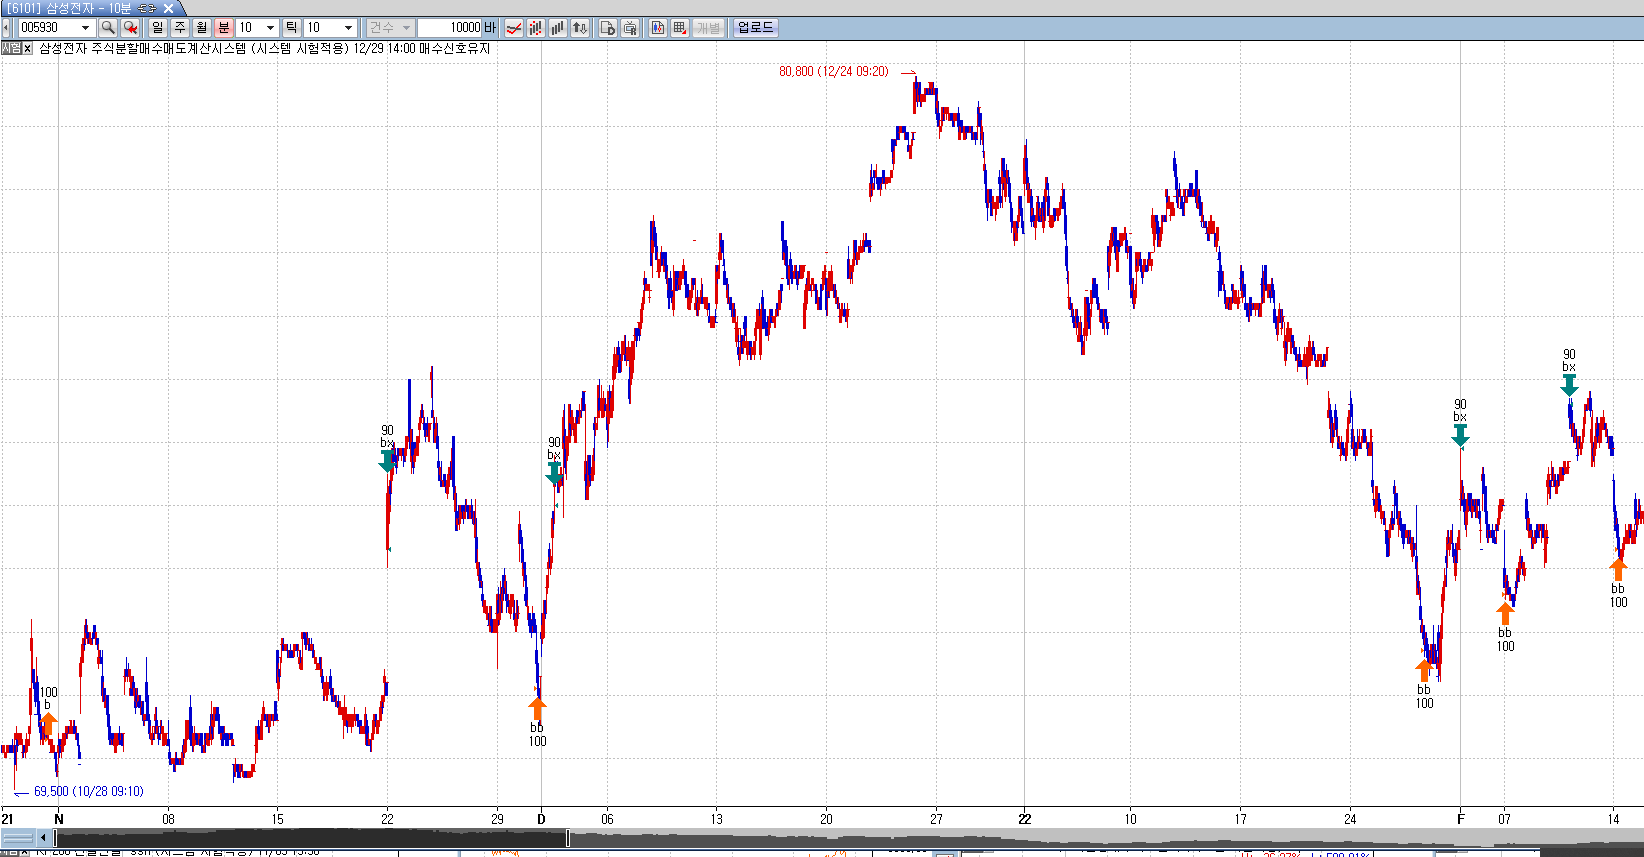Expand the minute interval dropdown
This screenshot has width=1644, height=857.
pyautogui.click(x=270, y=28)
